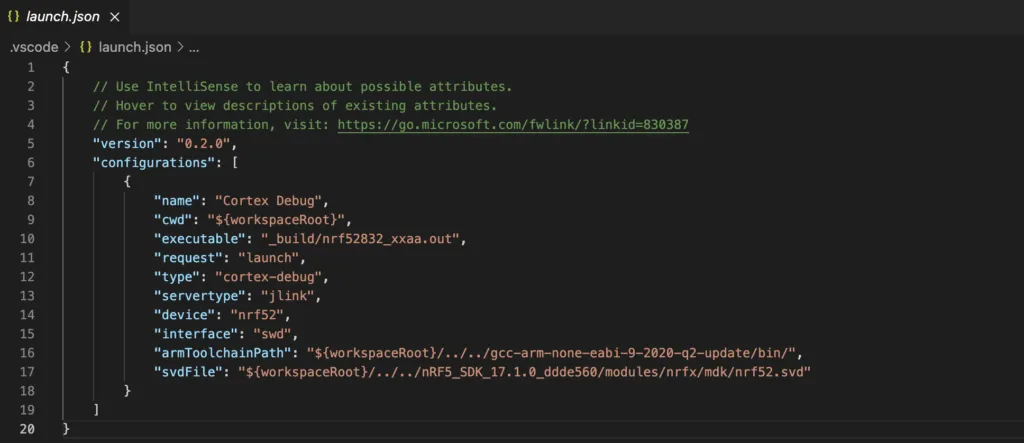Expand the breadcrumb ellipsis after launch.json
Image resolution: width=1024 pixels, height=443 pixels.
point(194,46)
